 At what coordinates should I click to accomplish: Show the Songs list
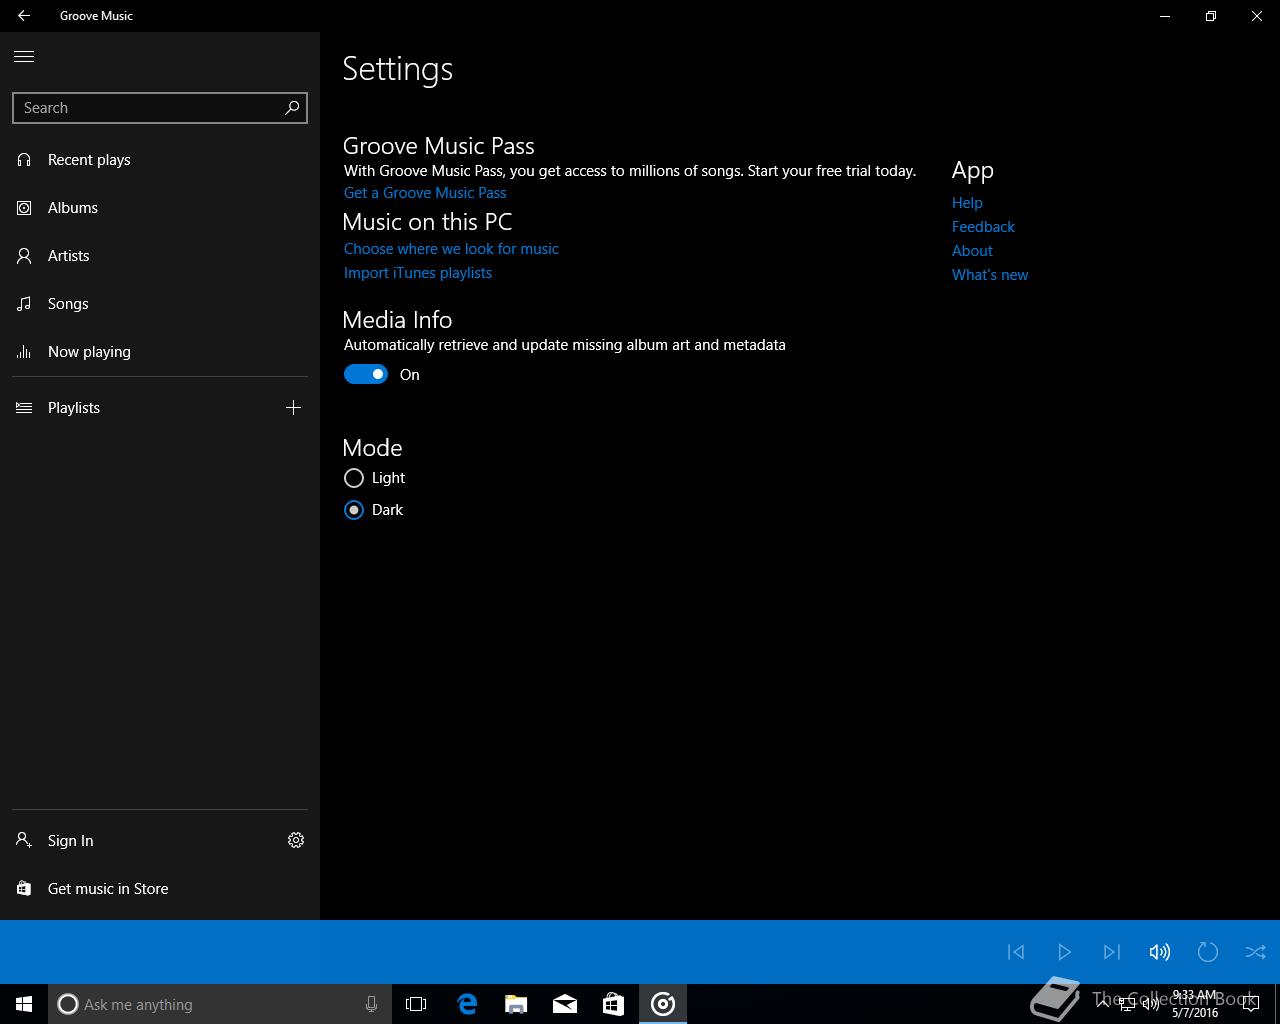tap(160, 304)
